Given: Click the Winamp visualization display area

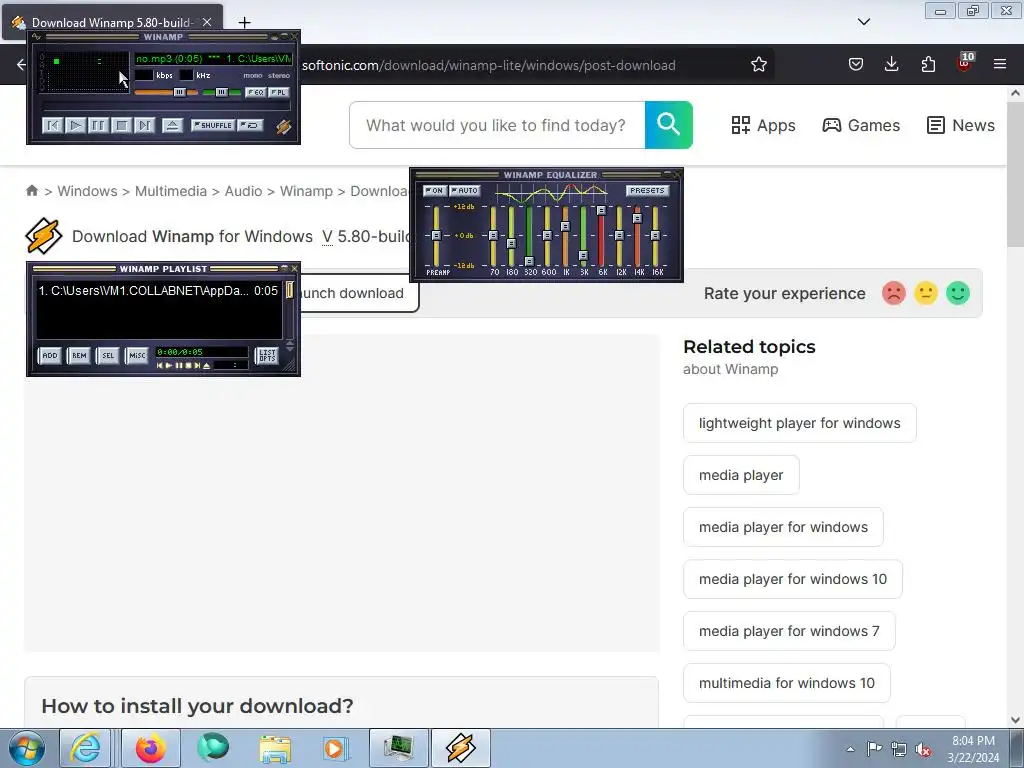Looking at the screenshot, I should [84, 72].
